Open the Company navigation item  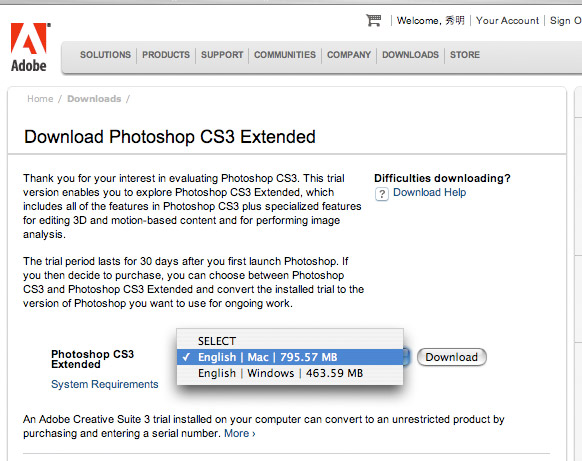click(x=349, y=55)
